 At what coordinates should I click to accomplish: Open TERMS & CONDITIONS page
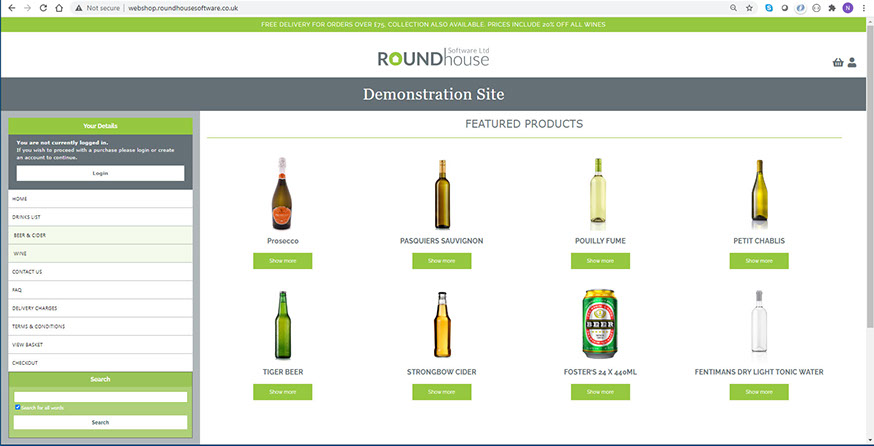click(100, 326)
